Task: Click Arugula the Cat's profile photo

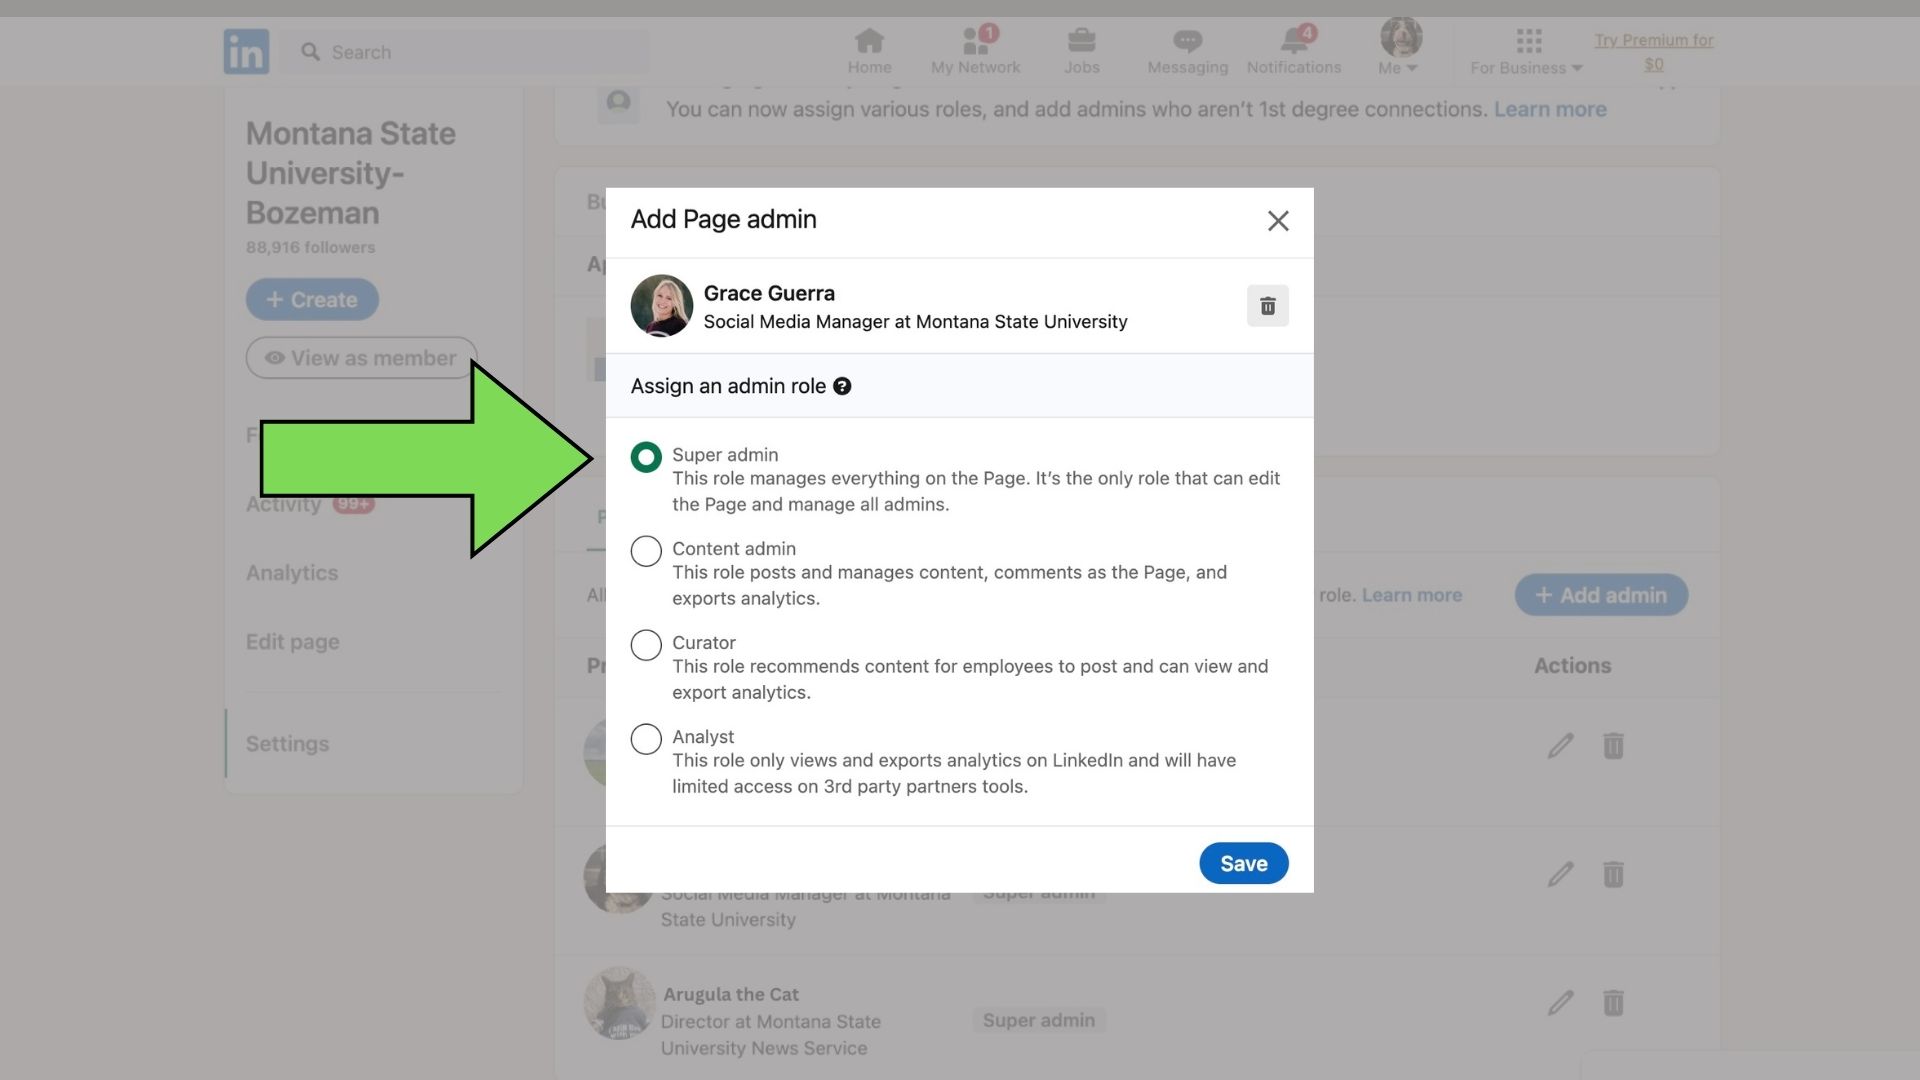Action: tap(620, 1003)
